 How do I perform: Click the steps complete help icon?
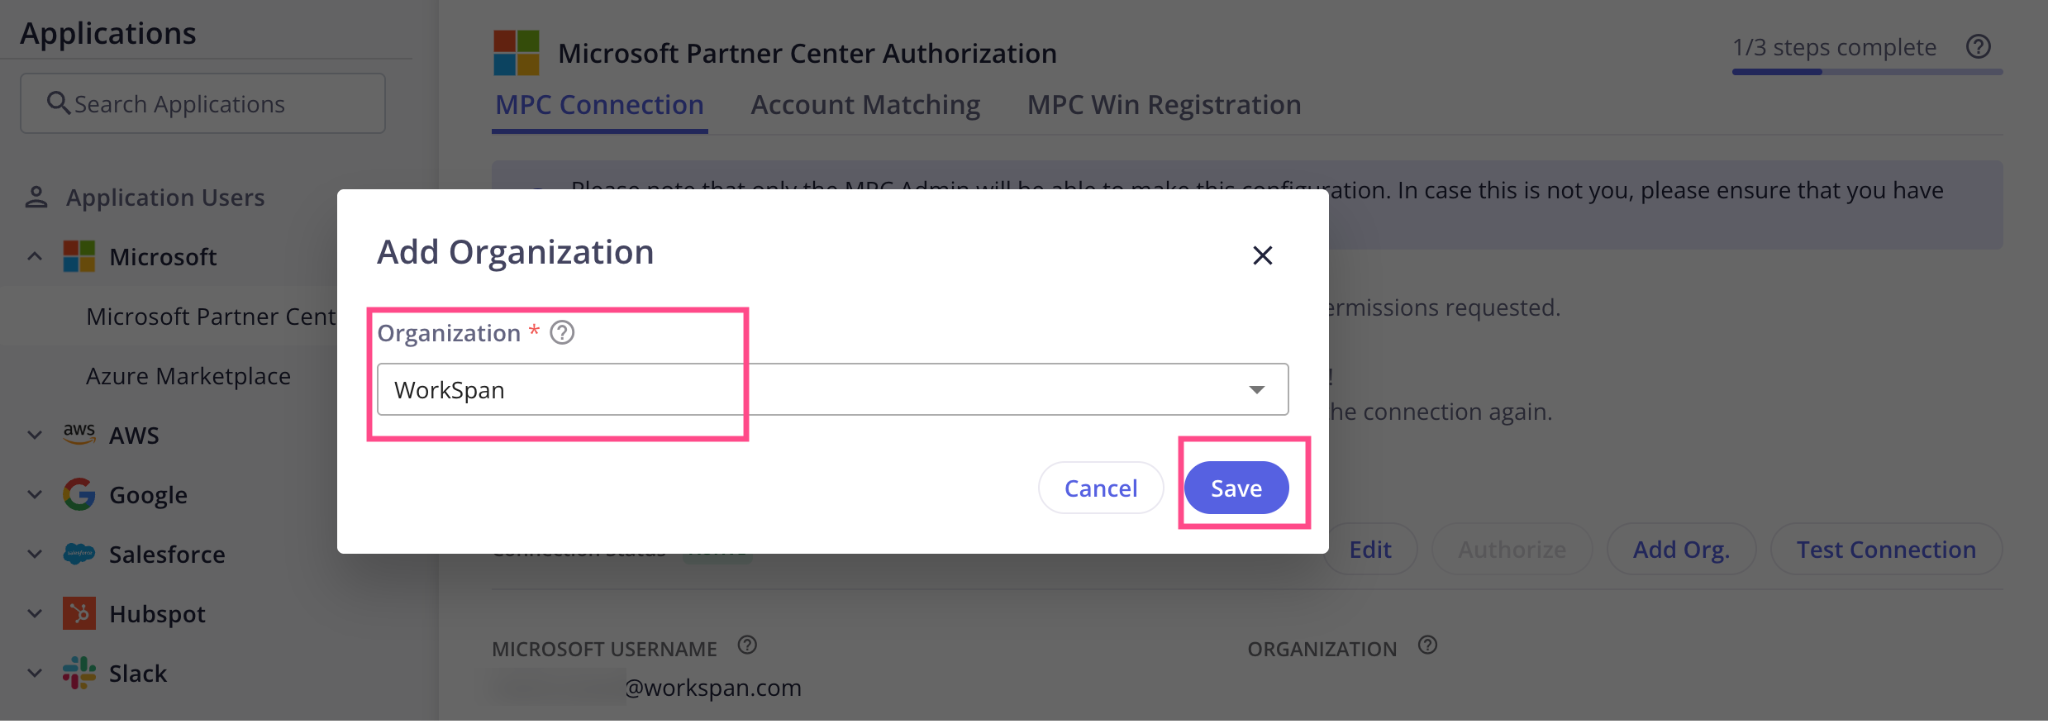[x=1978, y=47]
